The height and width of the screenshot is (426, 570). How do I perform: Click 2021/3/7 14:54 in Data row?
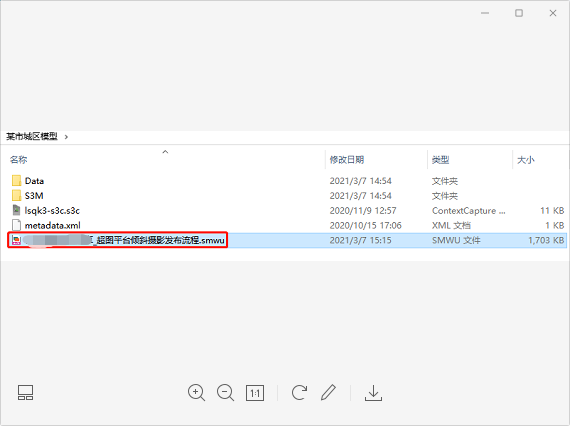(360, 181)
